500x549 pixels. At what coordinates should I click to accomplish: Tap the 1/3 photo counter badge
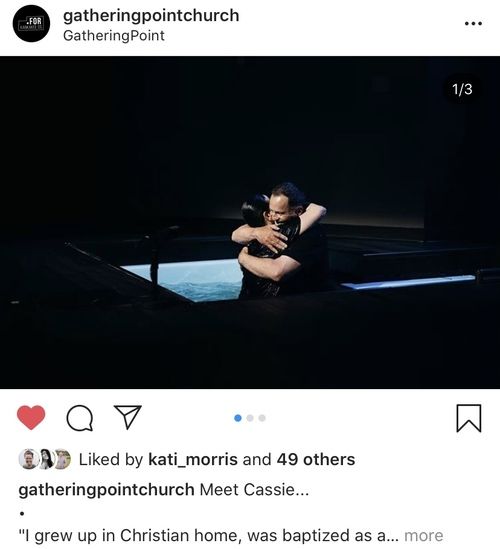(462, 89)
